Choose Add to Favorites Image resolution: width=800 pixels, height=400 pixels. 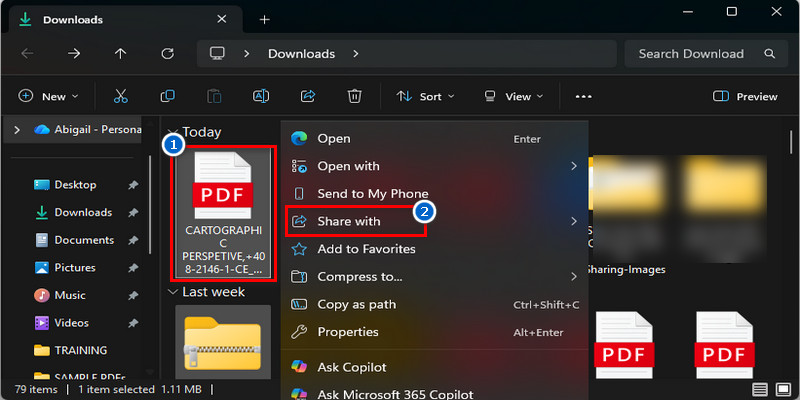(435, 249)
